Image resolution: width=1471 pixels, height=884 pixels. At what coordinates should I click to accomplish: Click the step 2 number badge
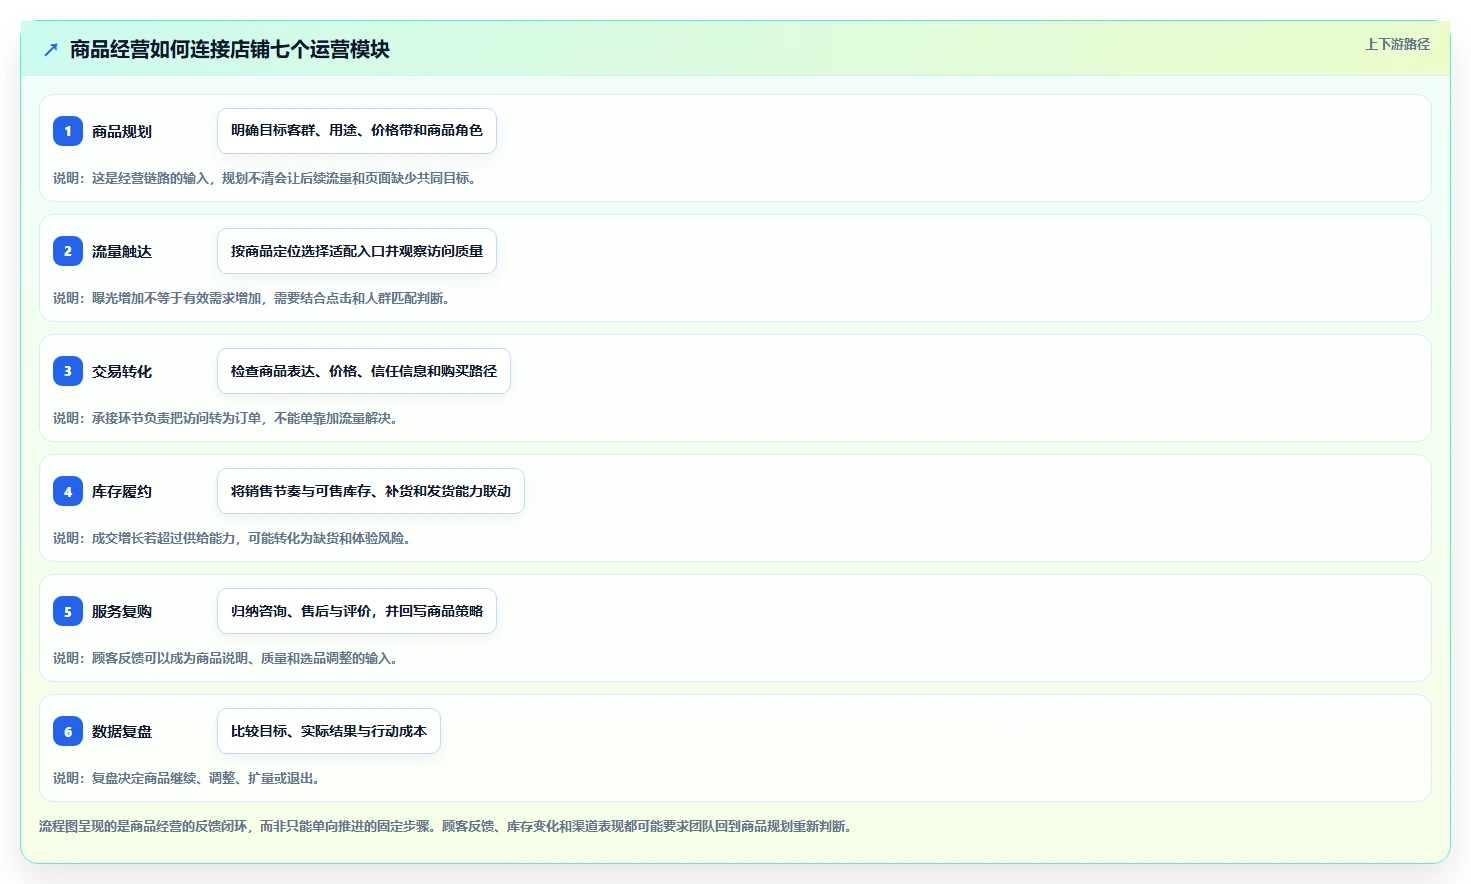[x=68, y=251]
